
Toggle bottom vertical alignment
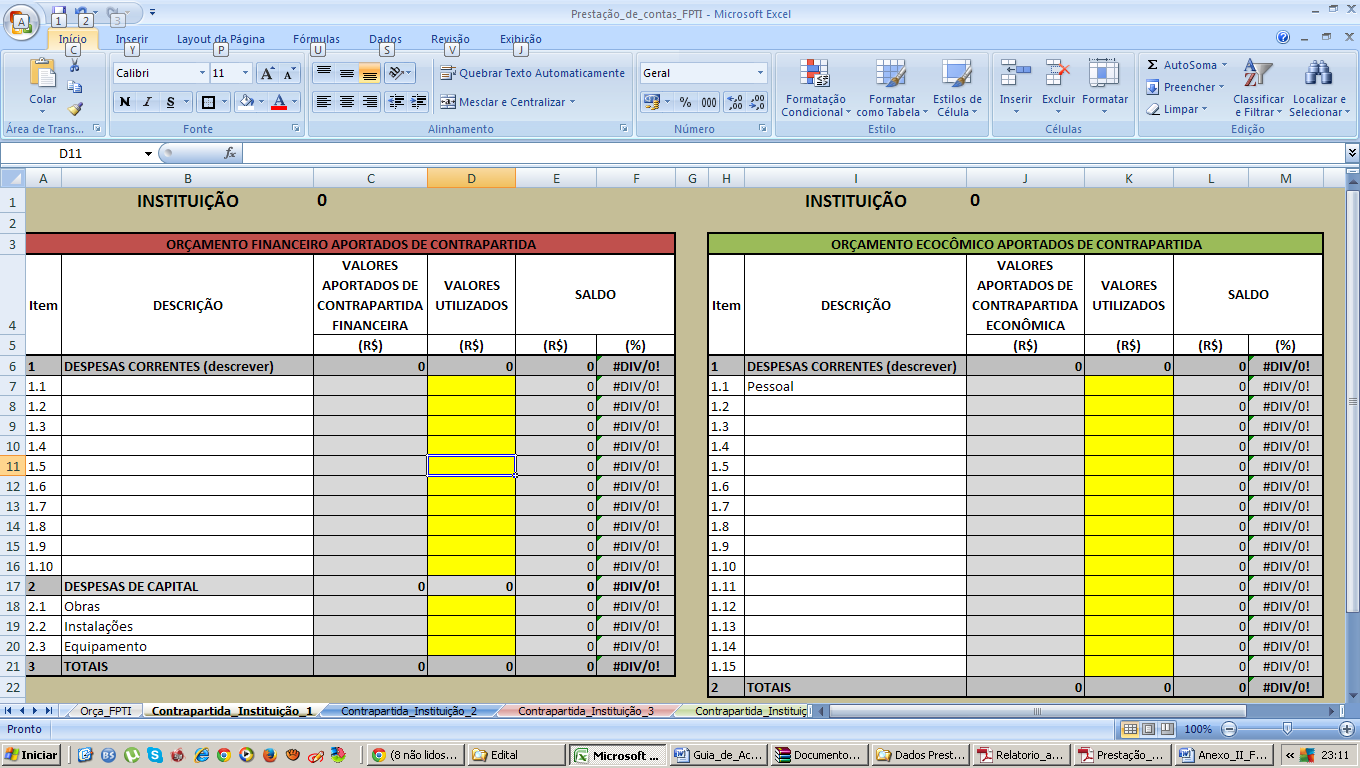(370, 73)
